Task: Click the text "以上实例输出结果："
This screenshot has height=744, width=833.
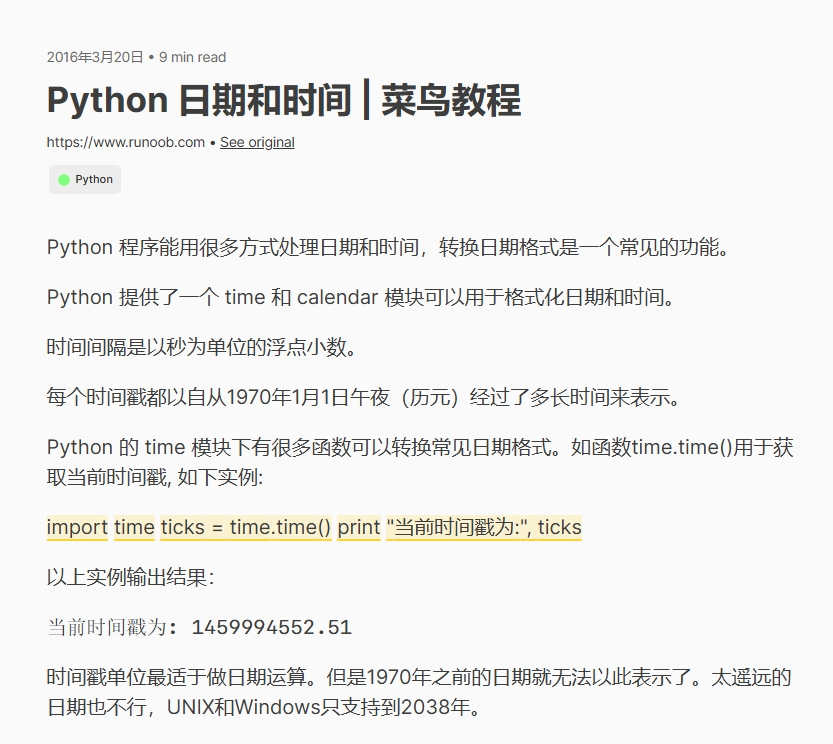Action: click(x=131, y=578)
